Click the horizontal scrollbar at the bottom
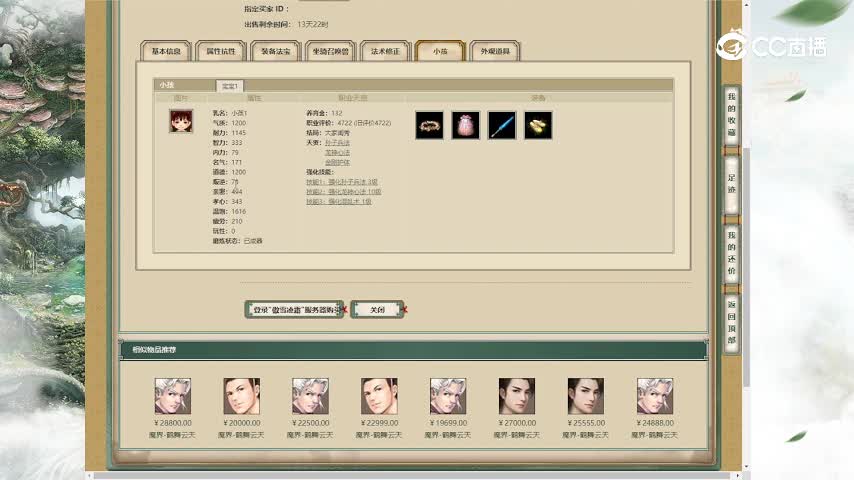Image resolution: width=854 pixels, height=480 pixels. point(414,476)
